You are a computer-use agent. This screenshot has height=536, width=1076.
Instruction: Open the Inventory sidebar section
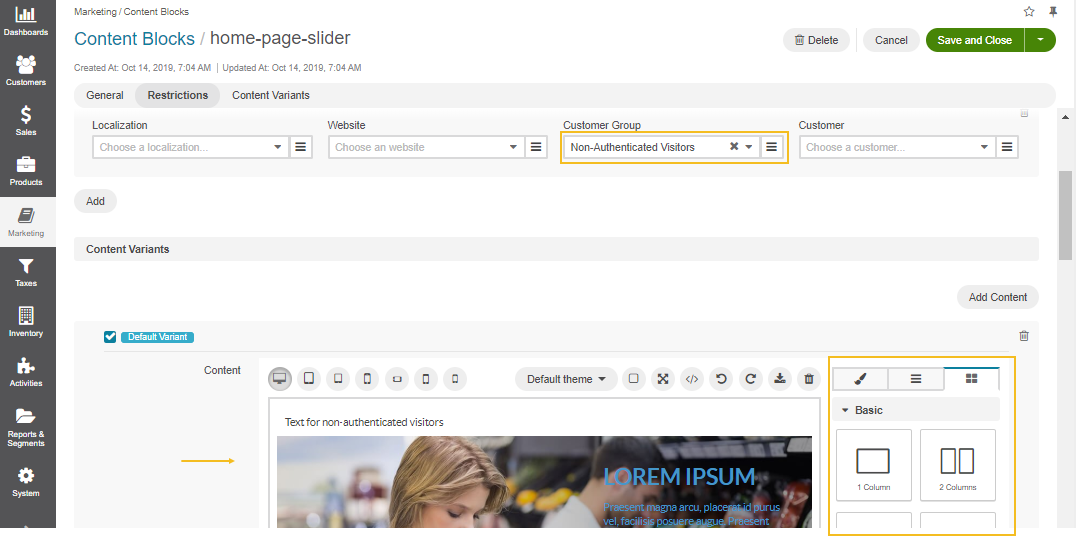[26, 323]
